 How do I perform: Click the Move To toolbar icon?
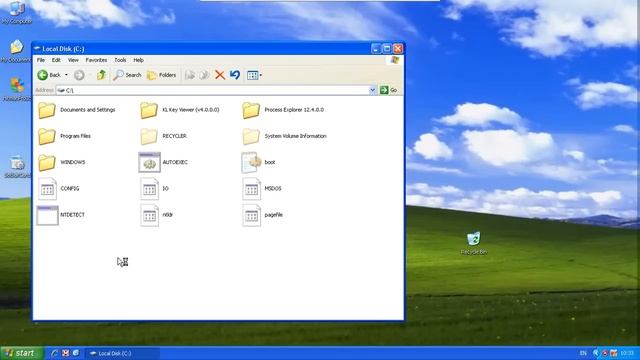coord(190,75)
